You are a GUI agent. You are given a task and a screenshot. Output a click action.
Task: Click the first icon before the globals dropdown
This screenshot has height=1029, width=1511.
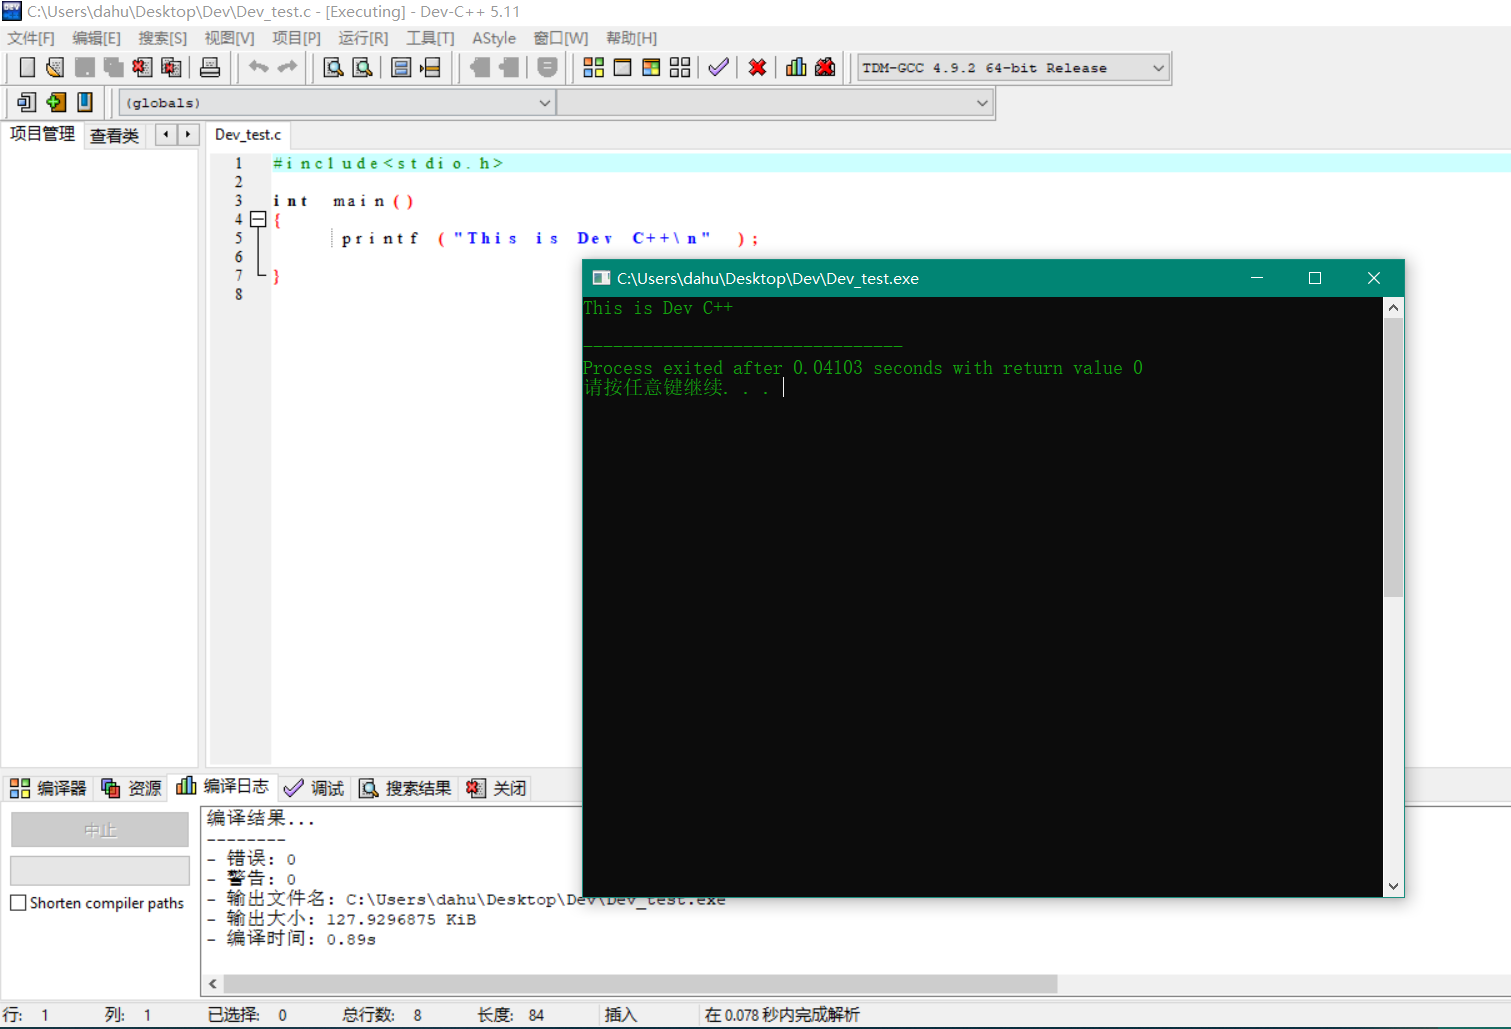(27, 102)
